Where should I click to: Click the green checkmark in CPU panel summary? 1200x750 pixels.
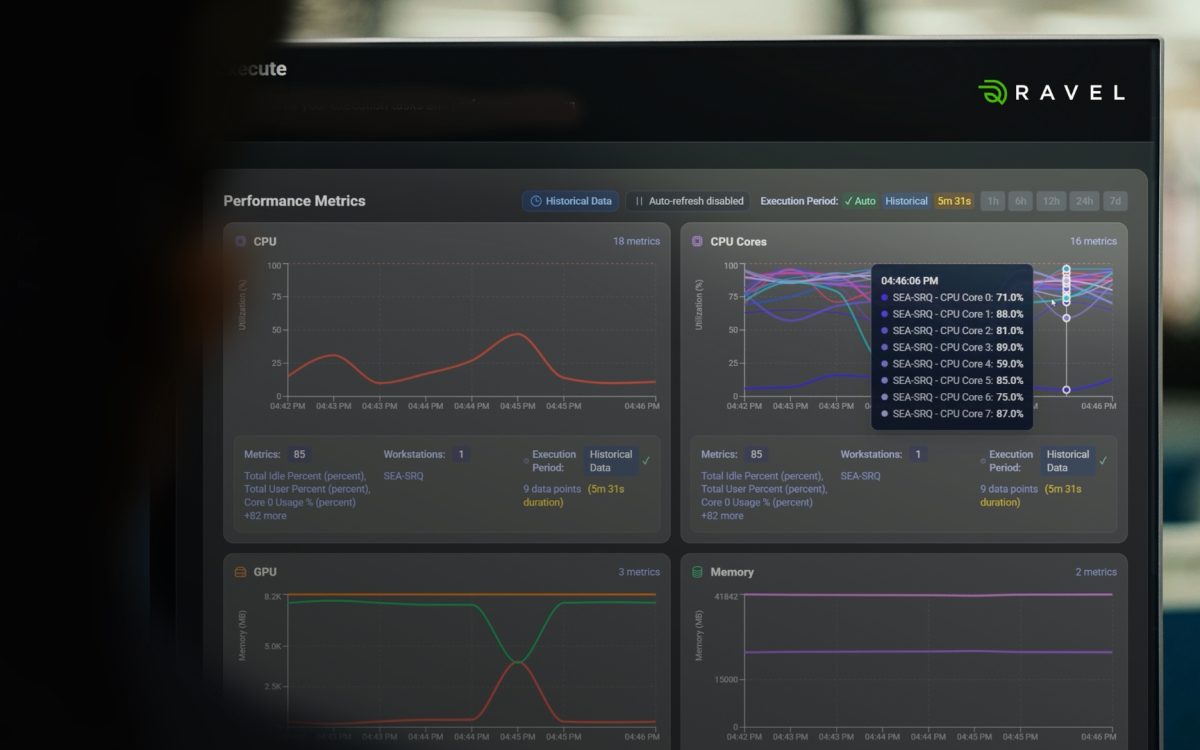pyautogui.click(x=646, y=461)
